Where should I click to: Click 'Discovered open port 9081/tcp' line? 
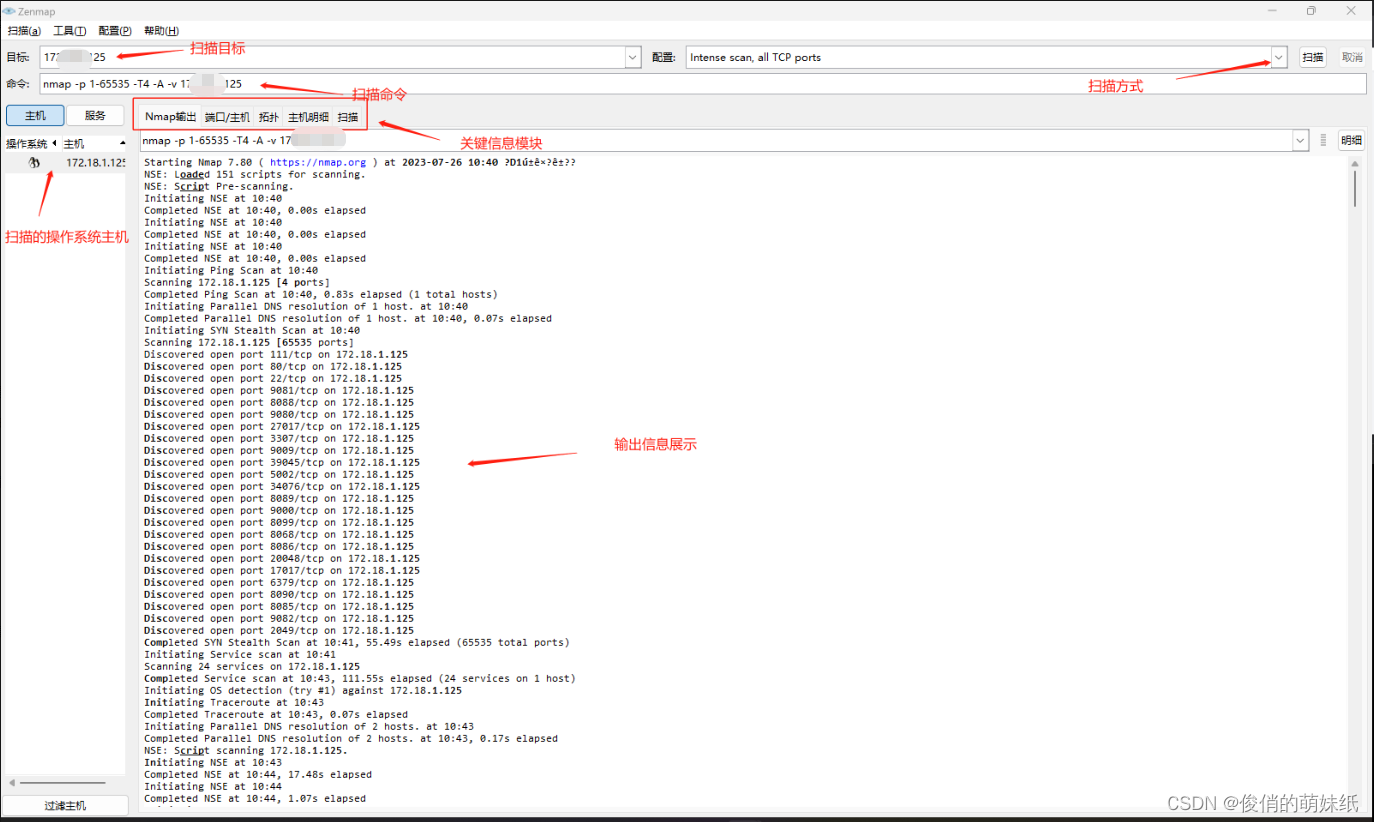[x=279, y=390]
